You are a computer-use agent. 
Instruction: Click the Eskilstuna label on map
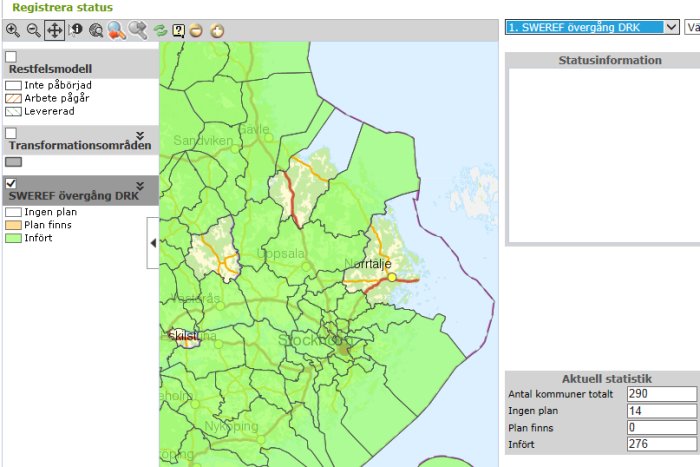pos(189,335)
